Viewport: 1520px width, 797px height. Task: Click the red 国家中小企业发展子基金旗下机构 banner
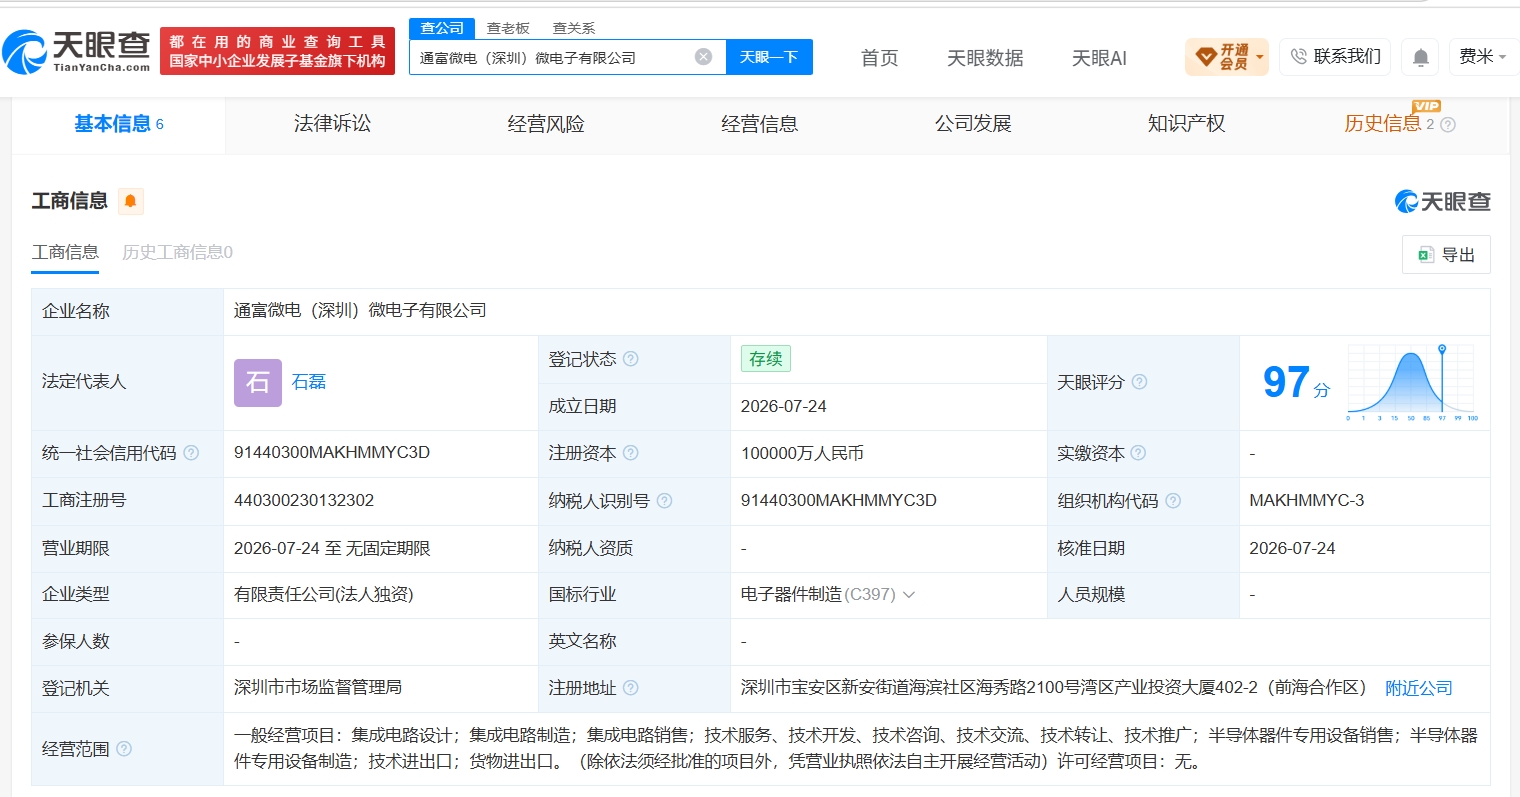click(x=277, y=51)
